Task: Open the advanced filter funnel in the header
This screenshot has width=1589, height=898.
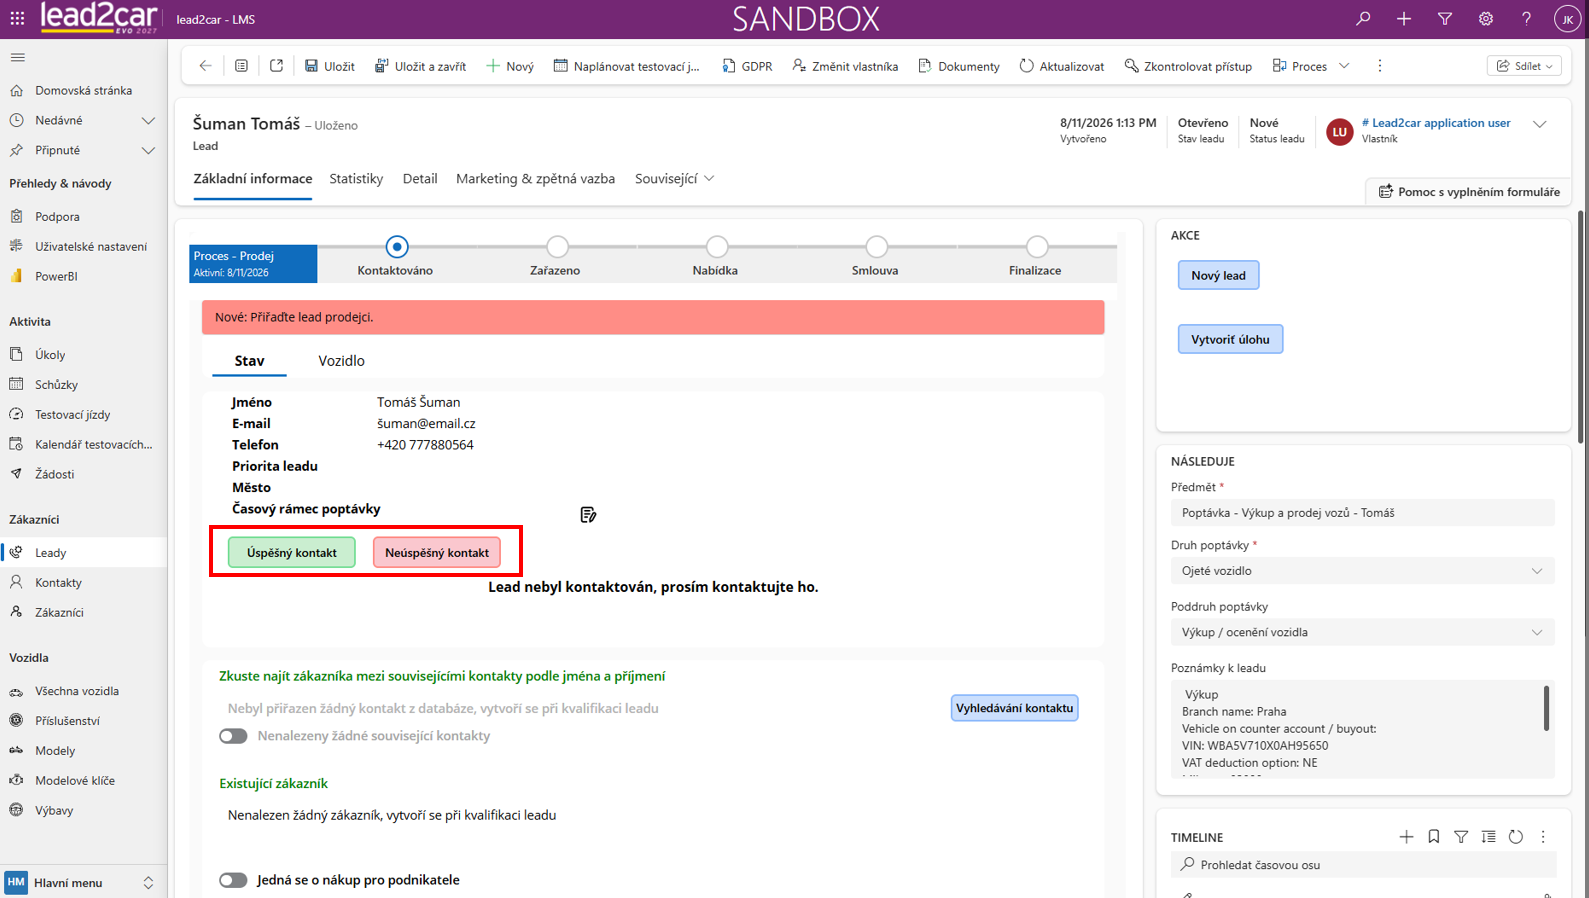Action: pyautogui.click(x=1445, y=19)
